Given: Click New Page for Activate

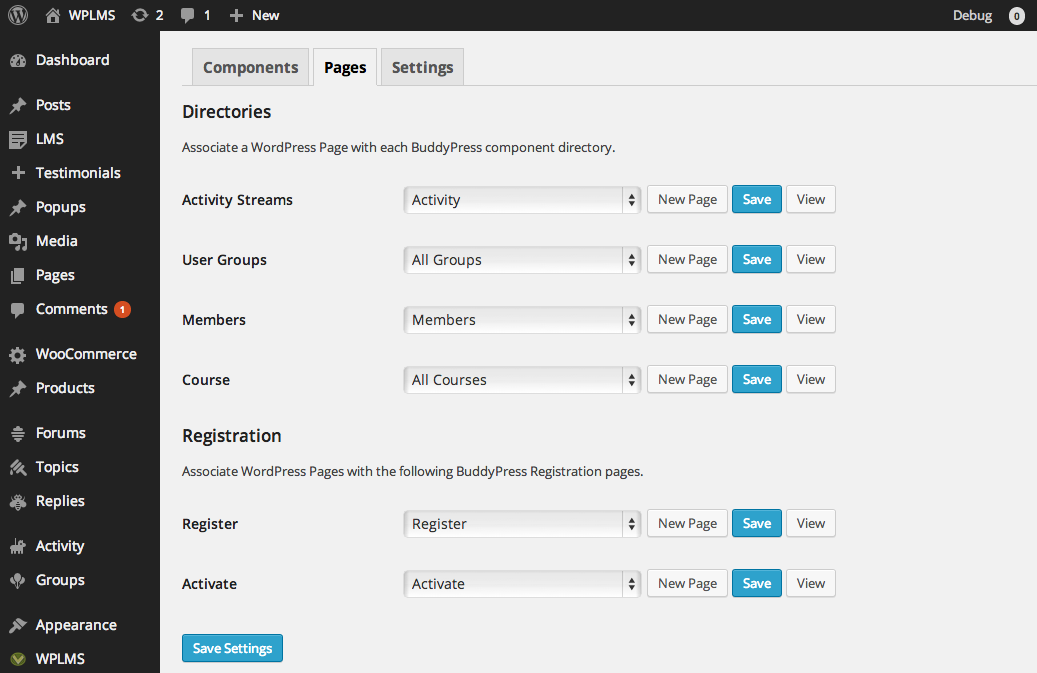Looking at the screenshot, I should coord(687,583).
